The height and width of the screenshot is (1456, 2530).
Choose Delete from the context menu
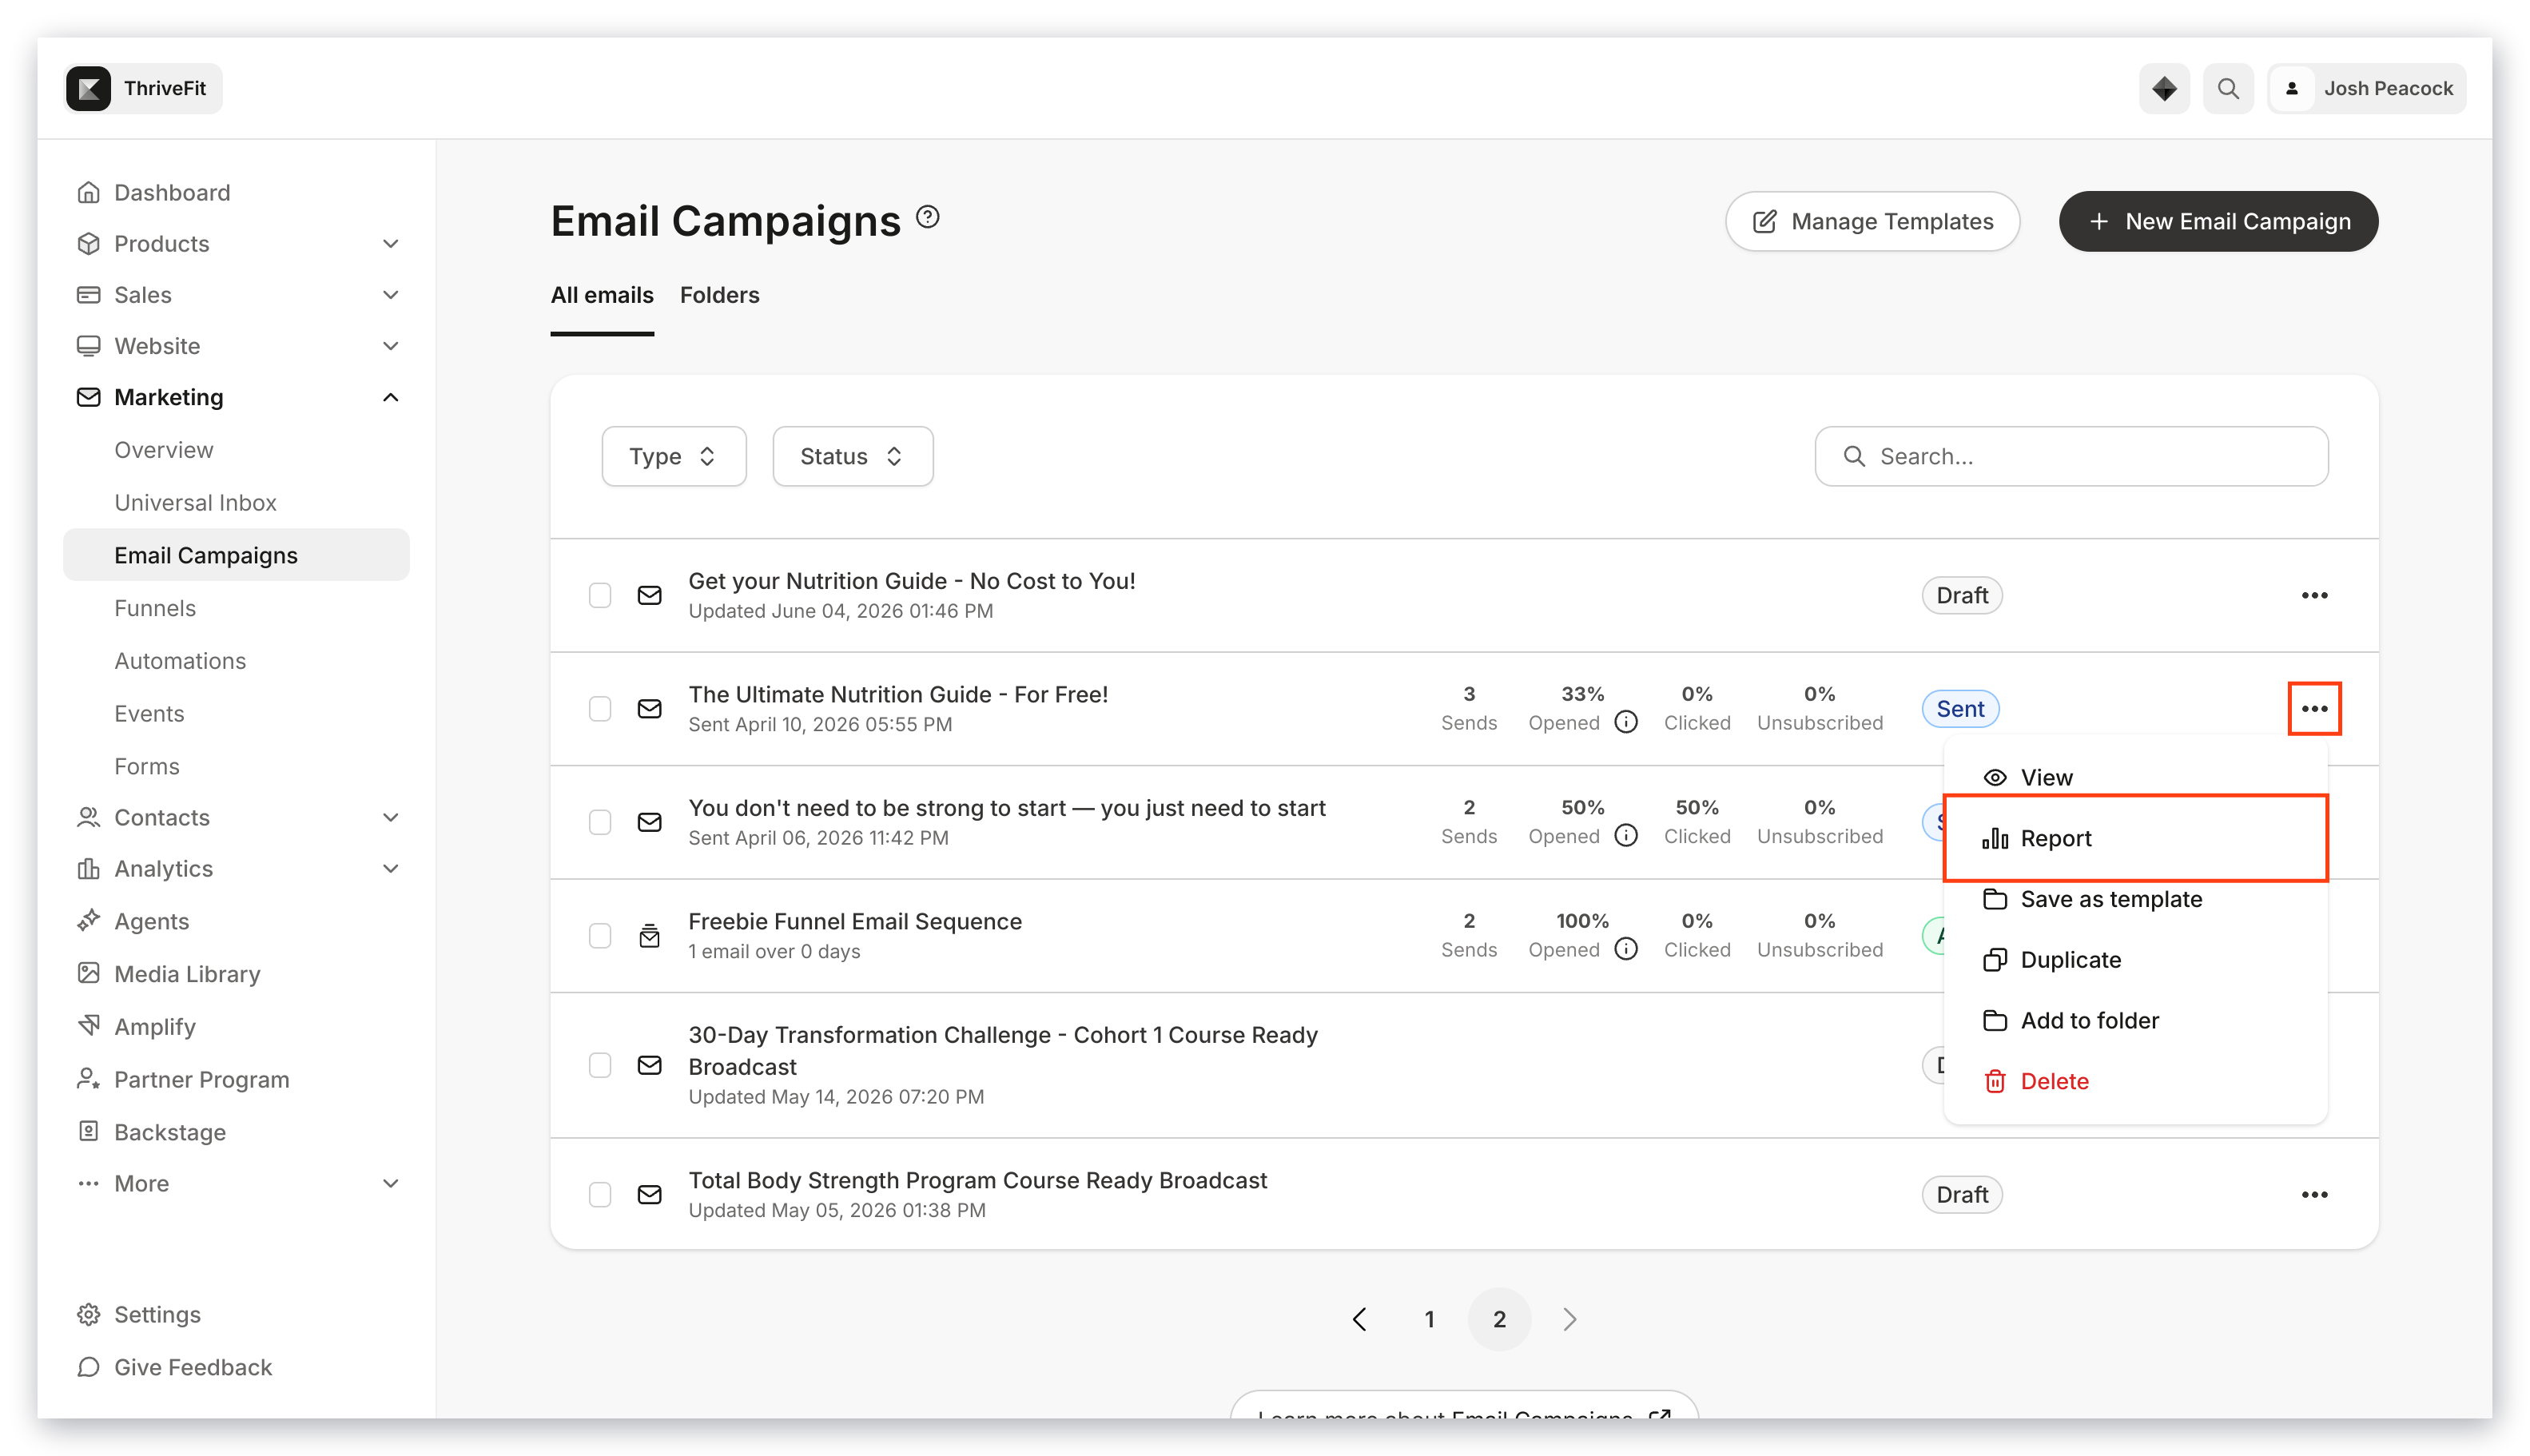tap(2136, 1081)
